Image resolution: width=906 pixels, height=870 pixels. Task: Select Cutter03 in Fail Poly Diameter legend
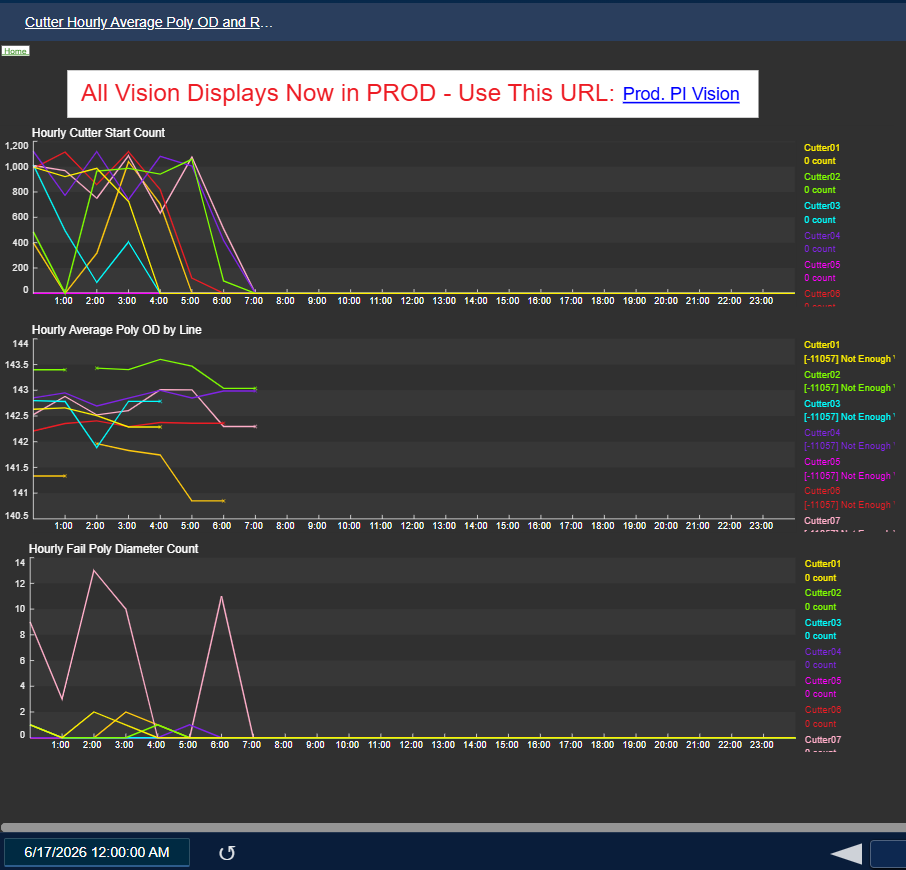[x=822, y=623]
